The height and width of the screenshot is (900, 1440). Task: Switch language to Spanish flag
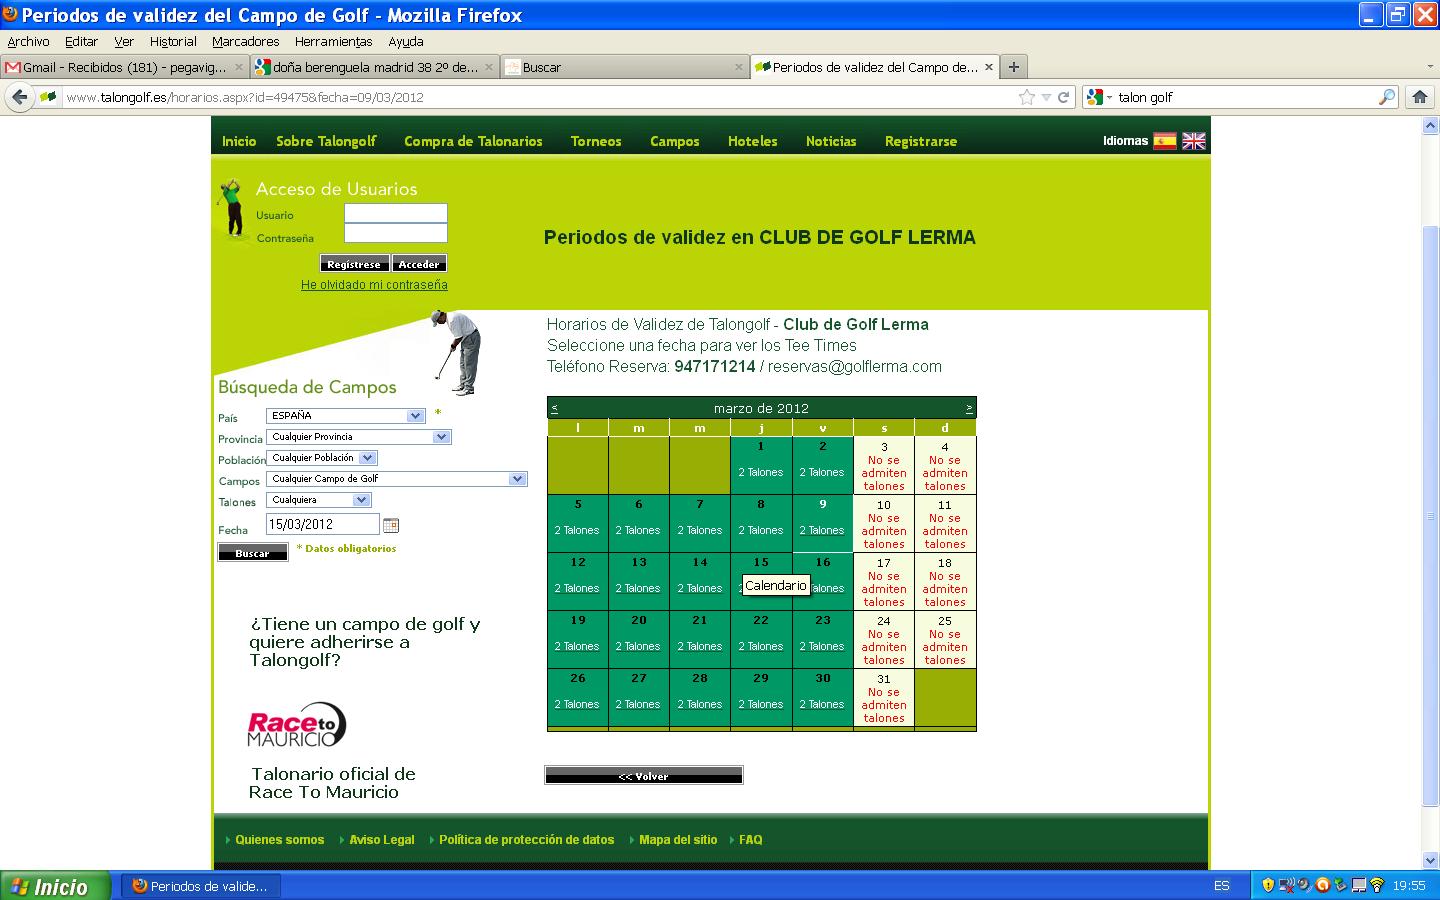click(x=1165, y=141)
